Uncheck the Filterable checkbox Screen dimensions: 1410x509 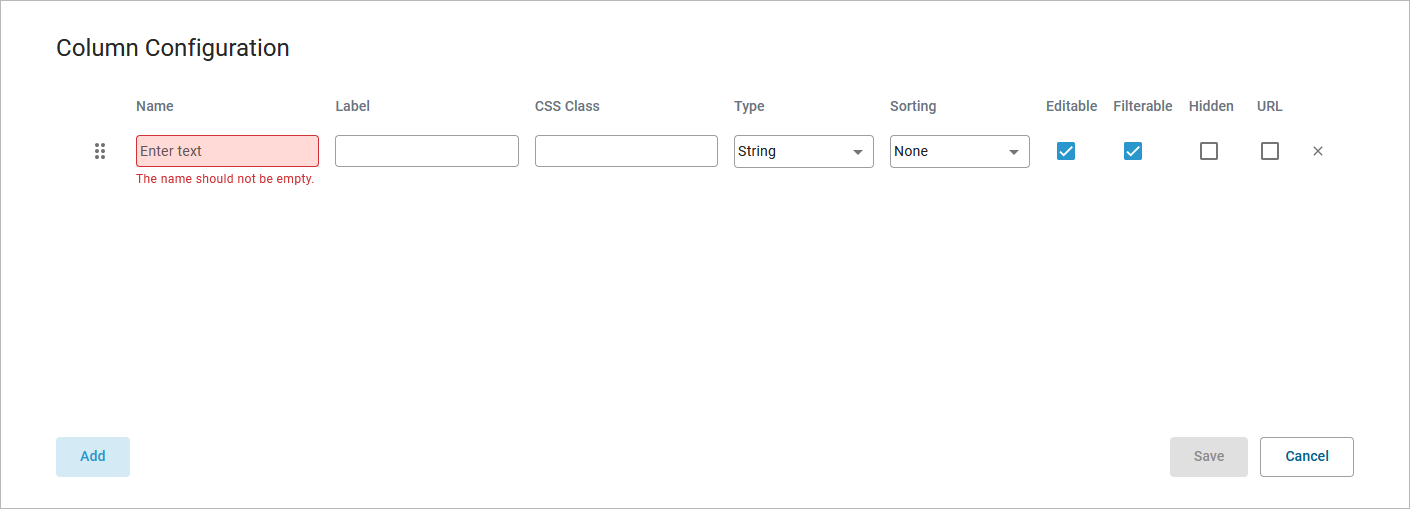tap(1133, 151)
